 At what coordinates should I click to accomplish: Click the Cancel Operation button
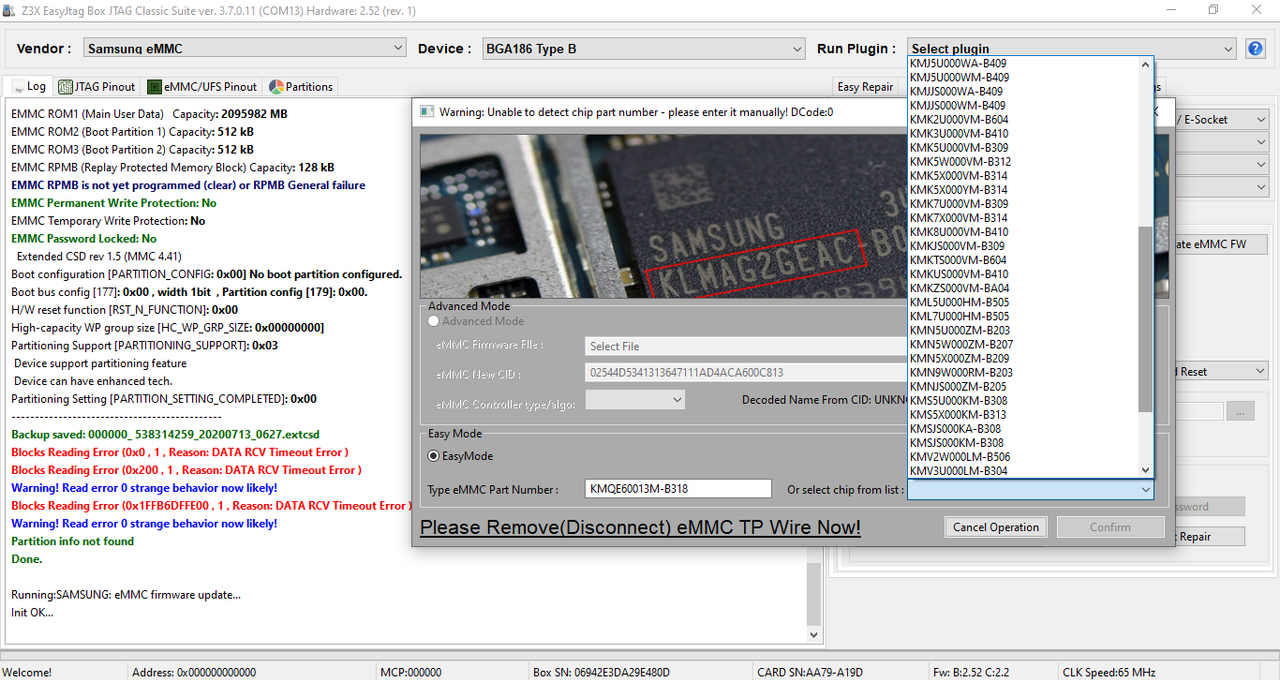point(996,527)
